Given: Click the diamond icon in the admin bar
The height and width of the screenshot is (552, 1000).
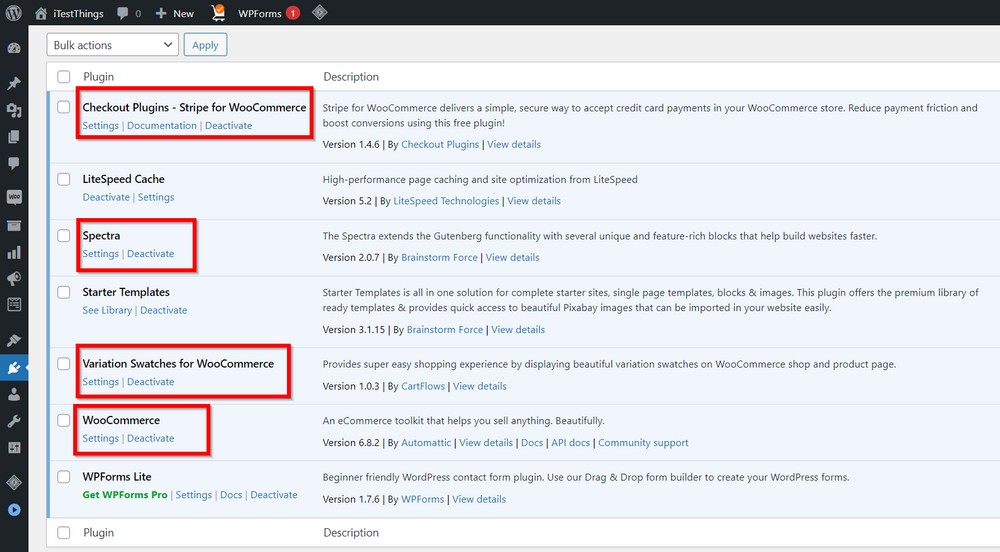Looking at the screenshot, I should pos(320,12).
